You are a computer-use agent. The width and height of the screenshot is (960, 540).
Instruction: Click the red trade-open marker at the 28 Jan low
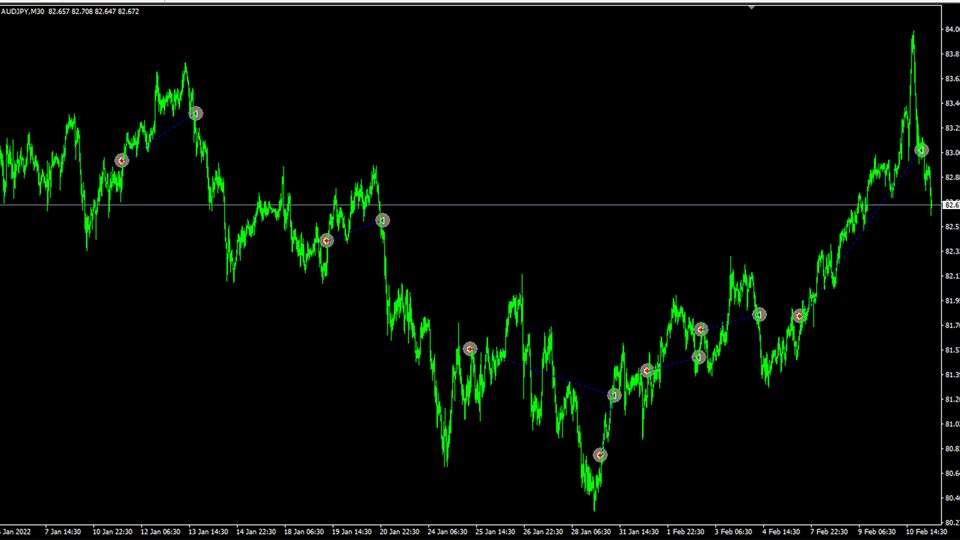point(600,455)
